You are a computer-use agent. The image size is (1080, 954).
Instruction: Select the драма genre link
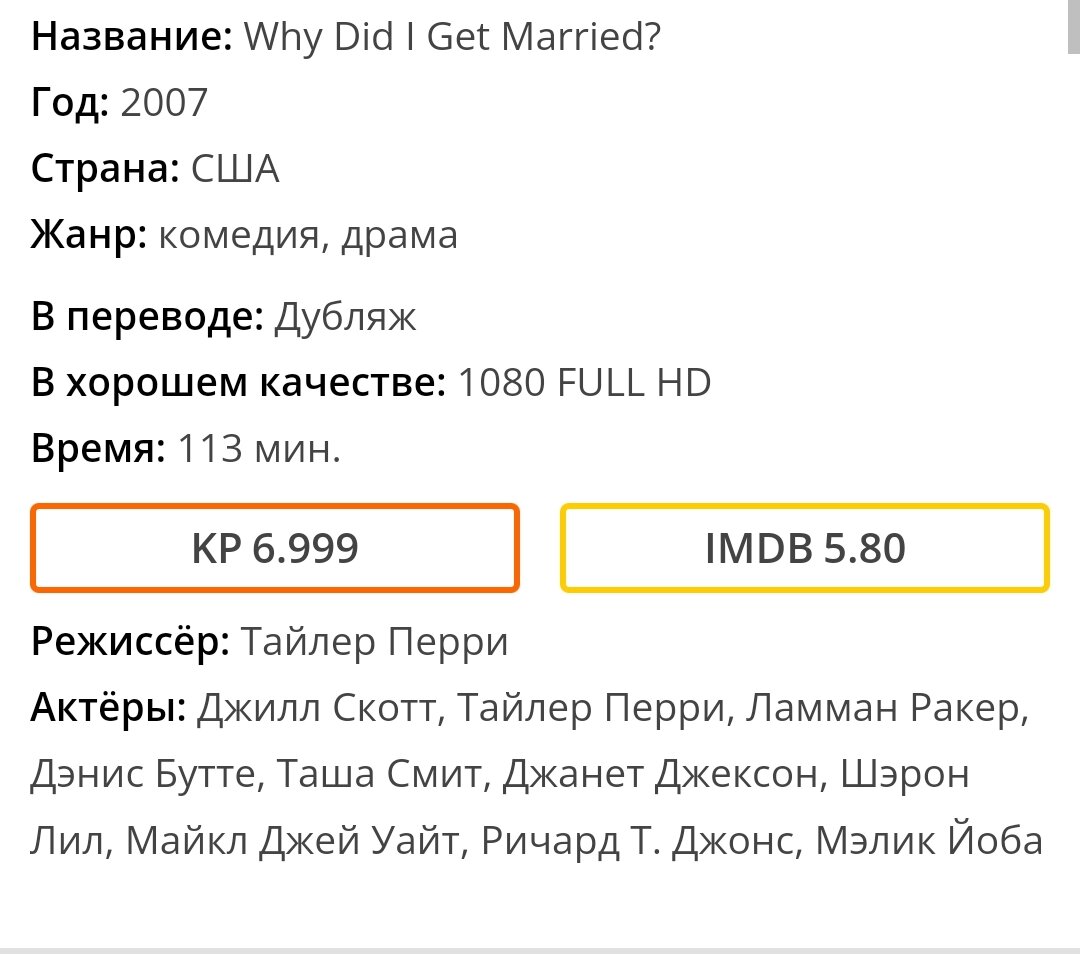point(399,236)
